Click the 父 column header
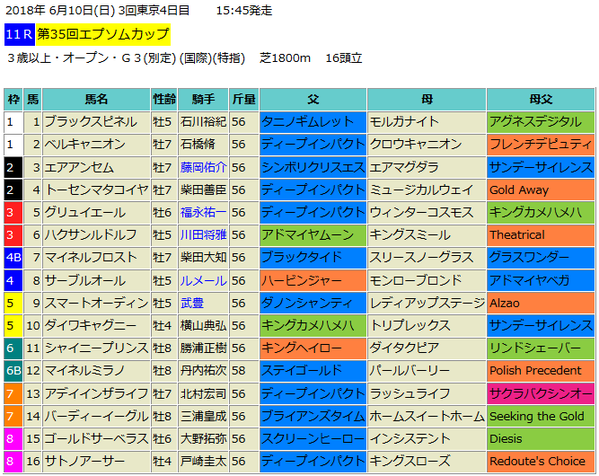 [313, 99]
